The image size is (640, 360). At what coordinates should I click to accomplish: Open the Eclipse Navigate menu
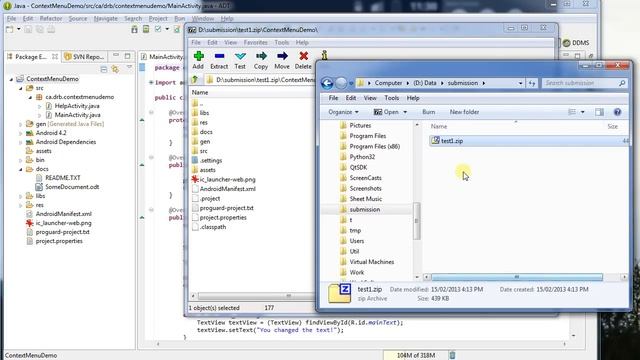[105, 18]
